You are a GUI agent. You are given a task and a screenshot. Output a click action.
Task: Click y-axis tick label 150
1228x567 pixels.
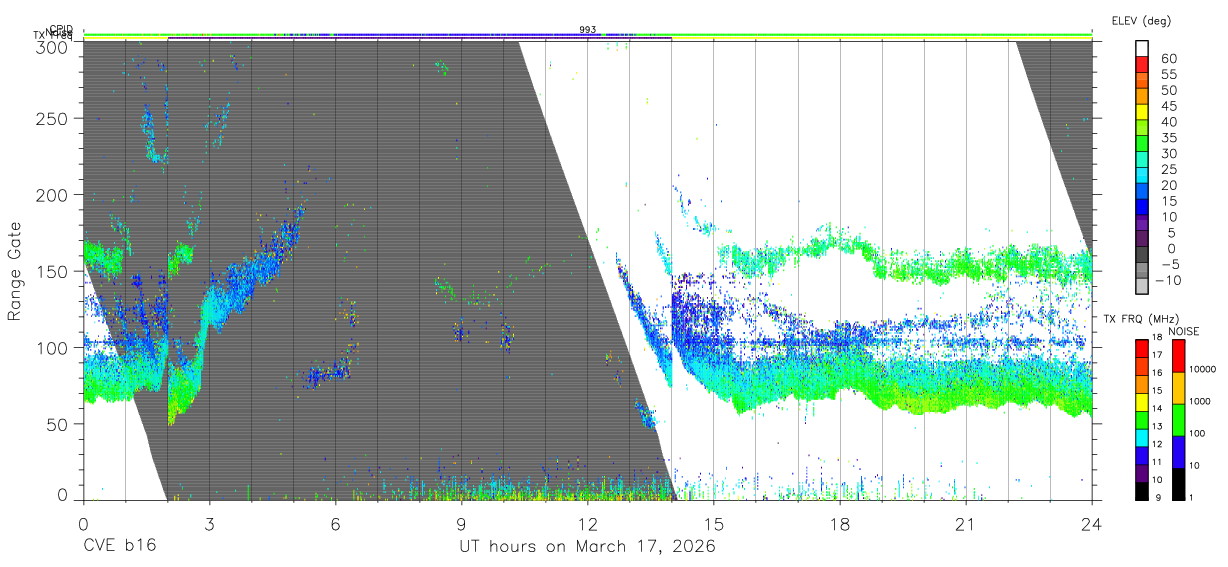52,272
